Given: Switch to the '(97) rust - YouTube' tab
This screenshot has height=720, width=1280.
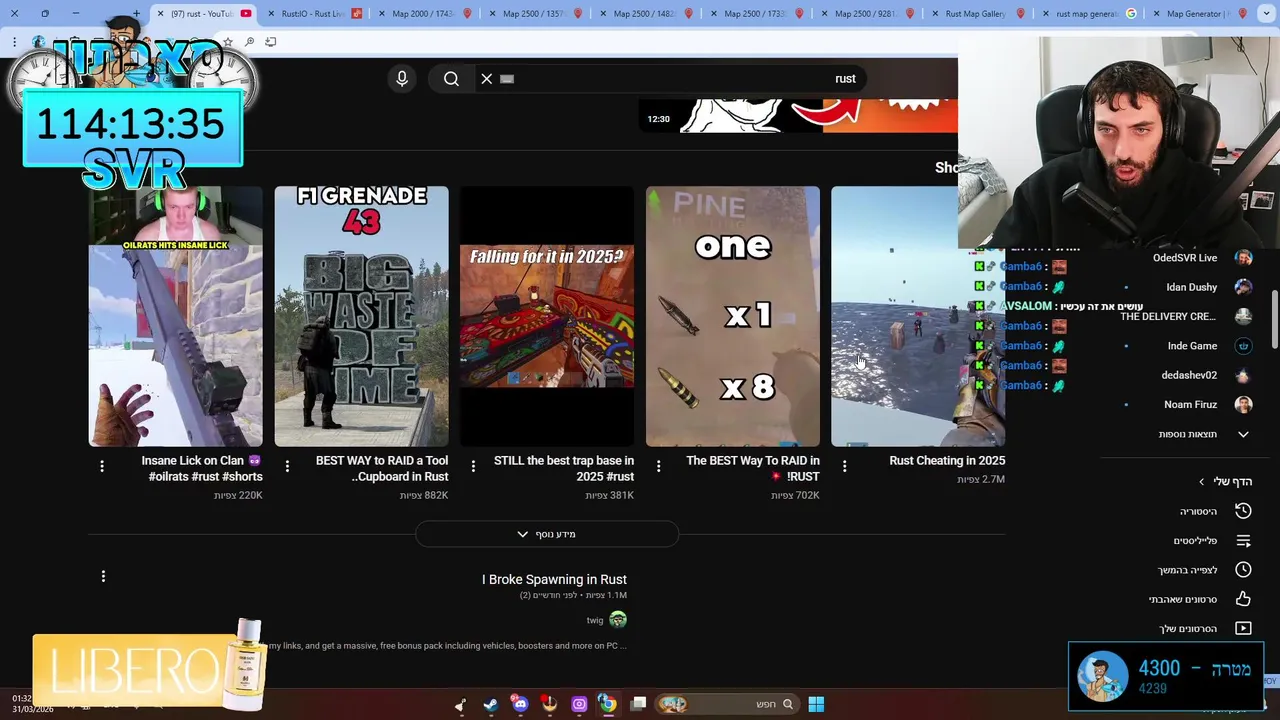Looking at the screenshot, I should tap(203, 14).
